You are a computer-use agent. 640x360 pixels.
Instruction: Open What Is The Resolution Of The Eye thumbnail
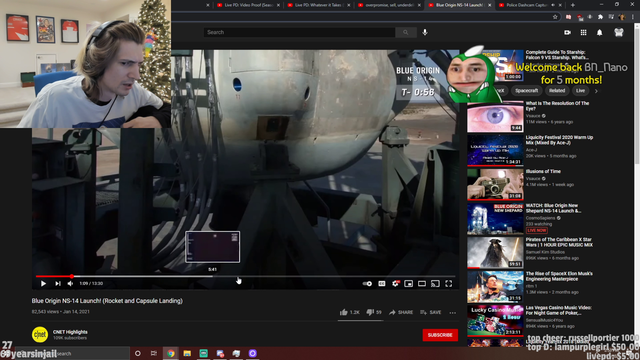point(495,117)
